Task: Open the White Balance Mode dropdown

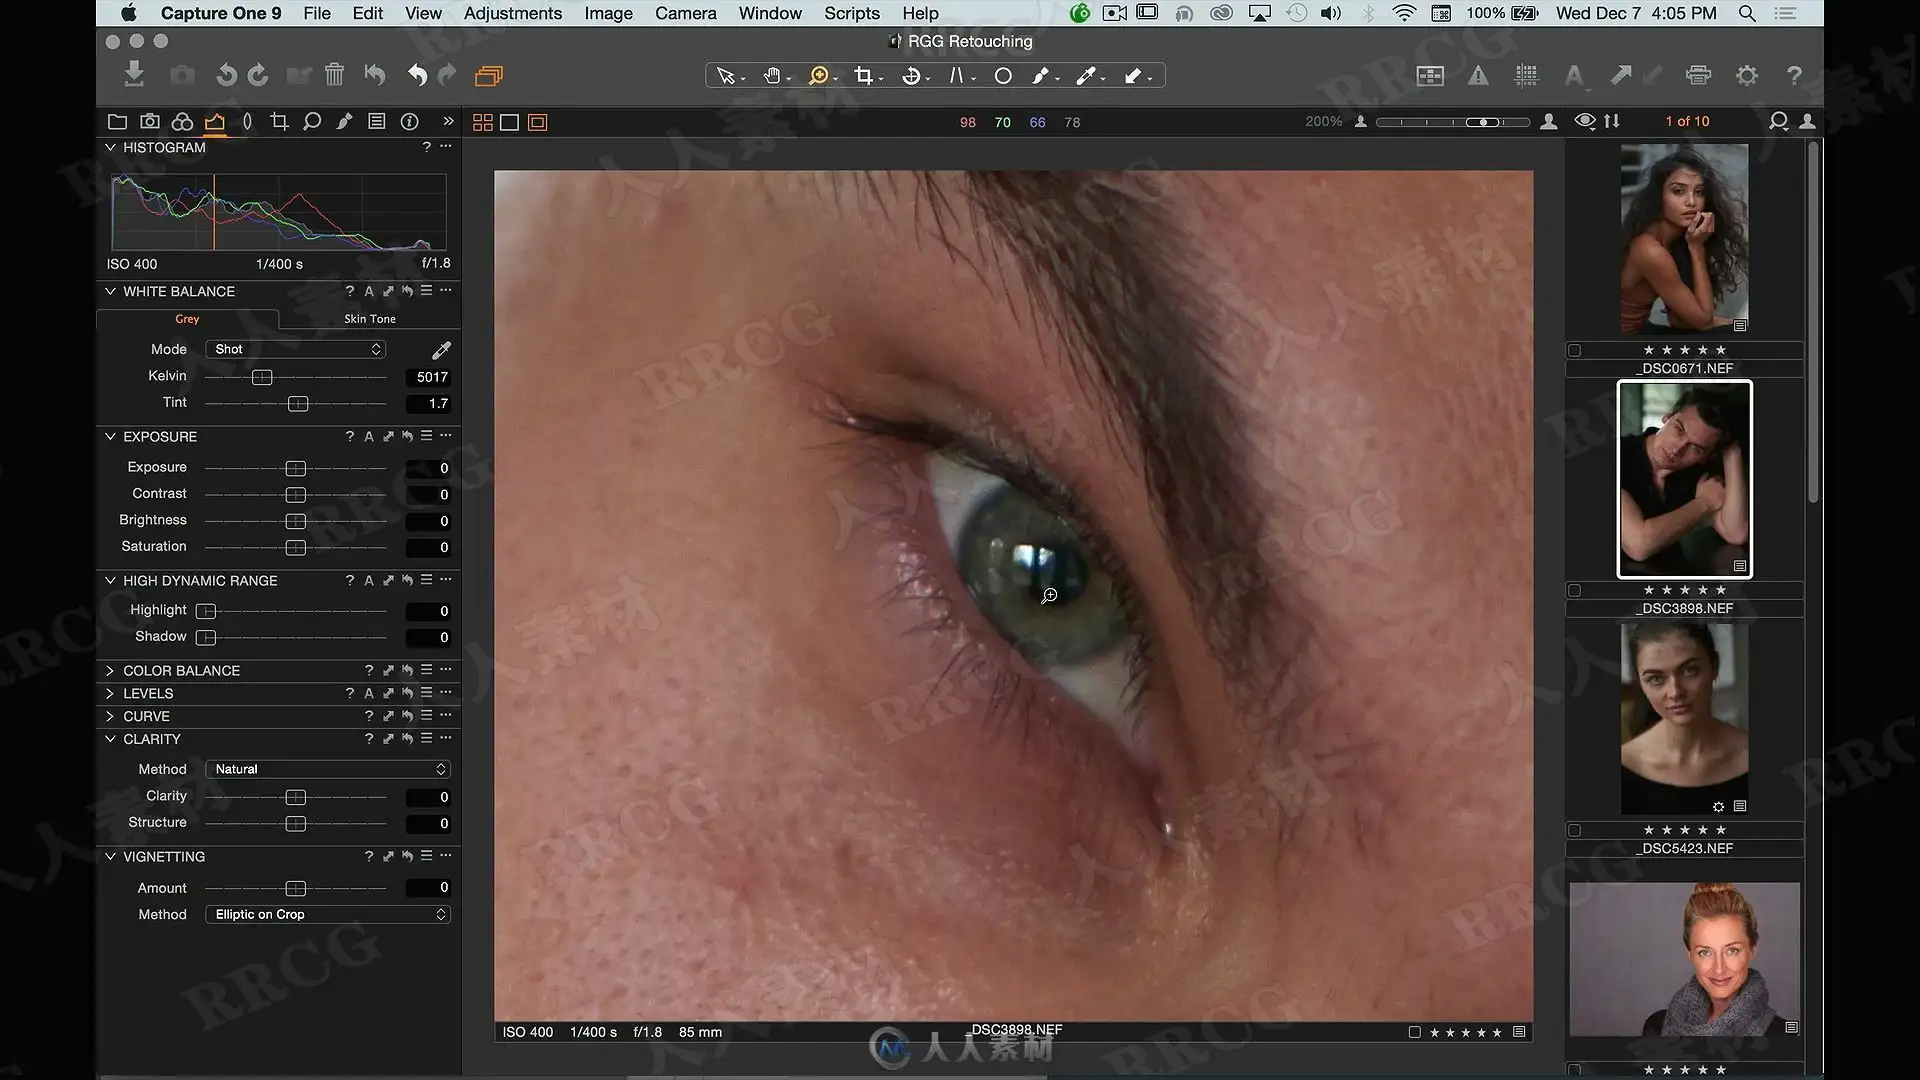Action: tap(296, 350)
